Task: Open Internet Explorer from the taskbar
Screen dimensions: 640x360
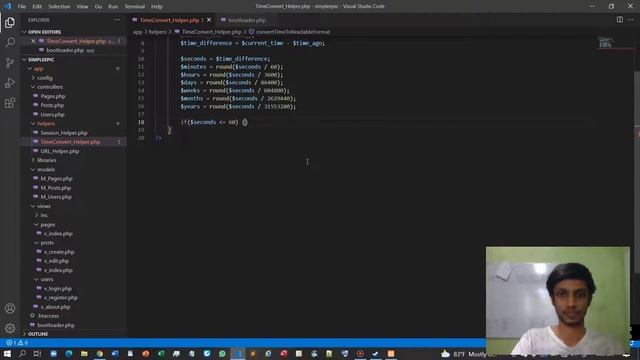Action: pos(268,353)
